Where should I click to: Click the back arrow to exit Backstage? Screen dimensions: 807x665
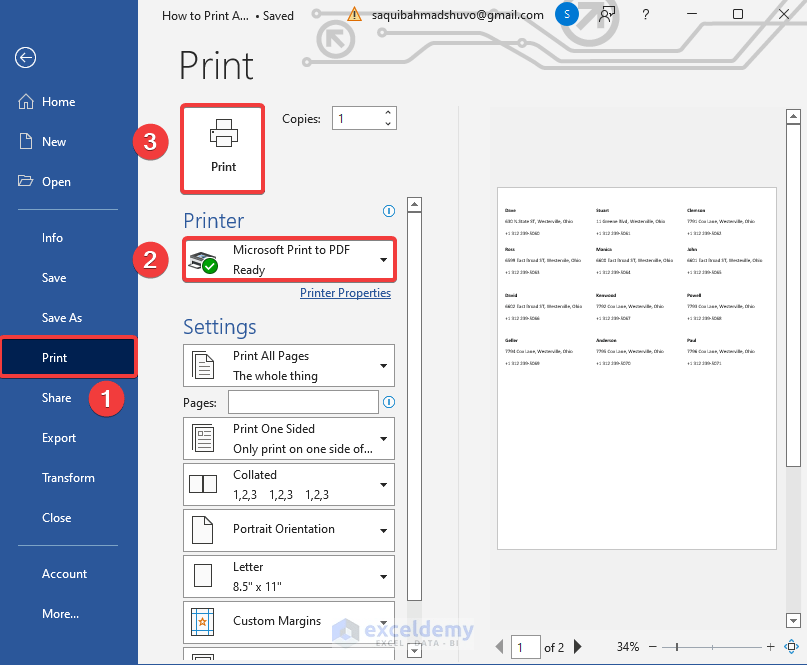25,57
